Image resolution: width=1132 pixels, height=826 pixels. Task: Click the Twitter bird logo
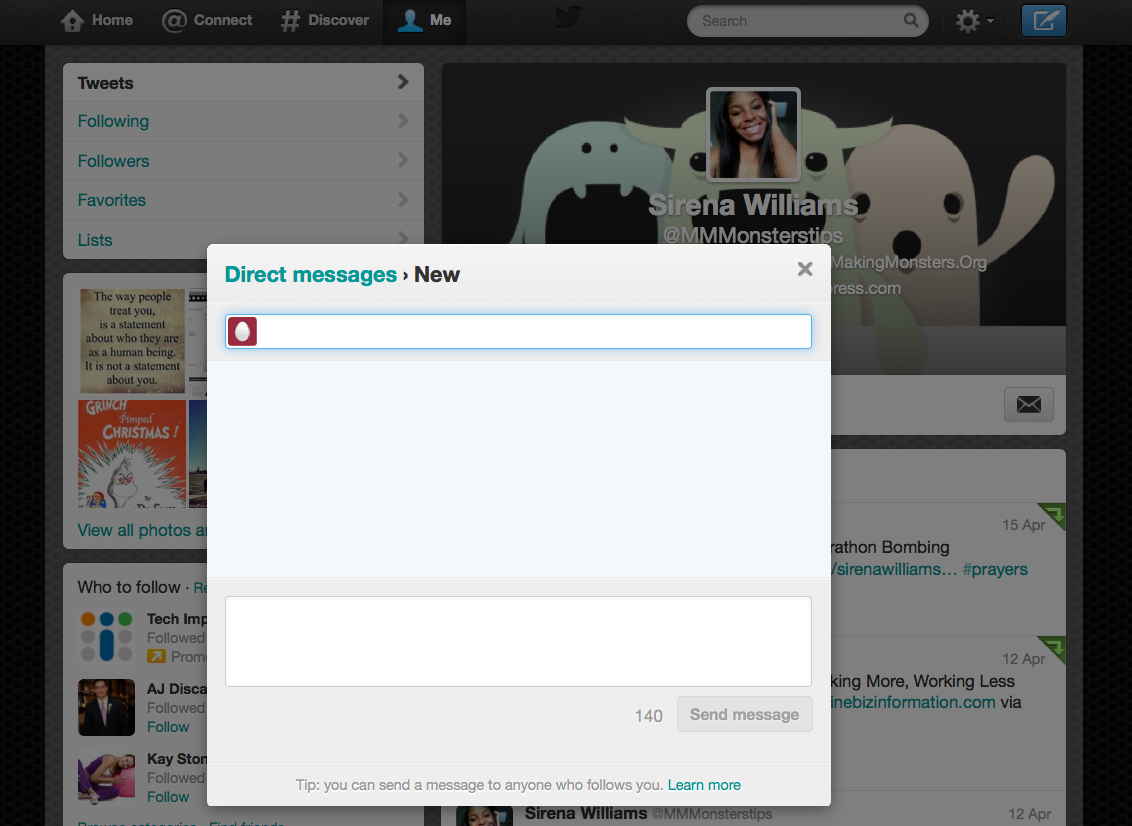tap(568, 17)
